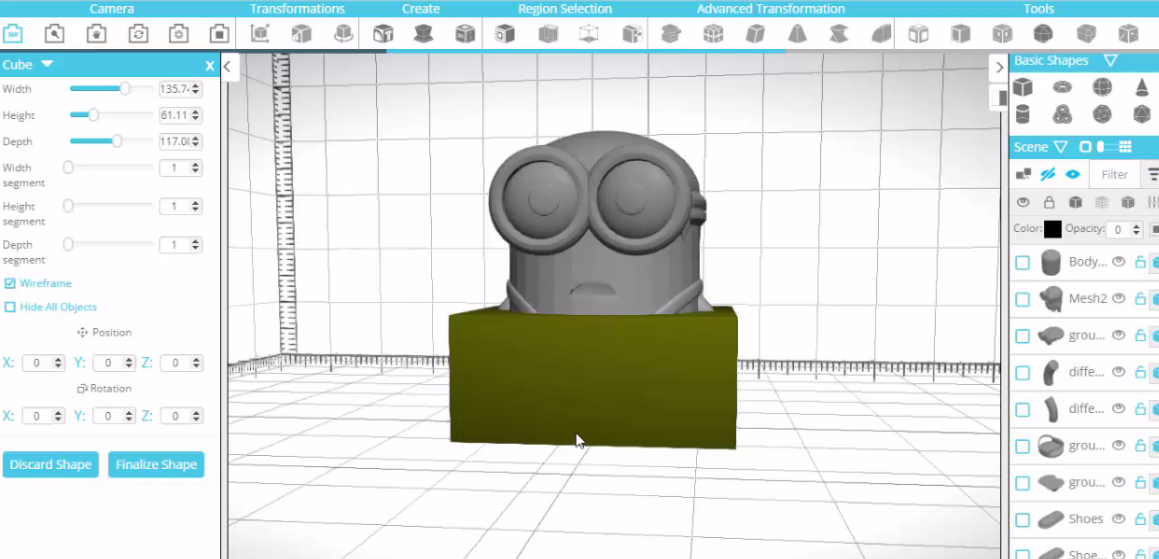
Task: Adjust the Opacity stepper arrows
Action: click(x=1137, y=230)
